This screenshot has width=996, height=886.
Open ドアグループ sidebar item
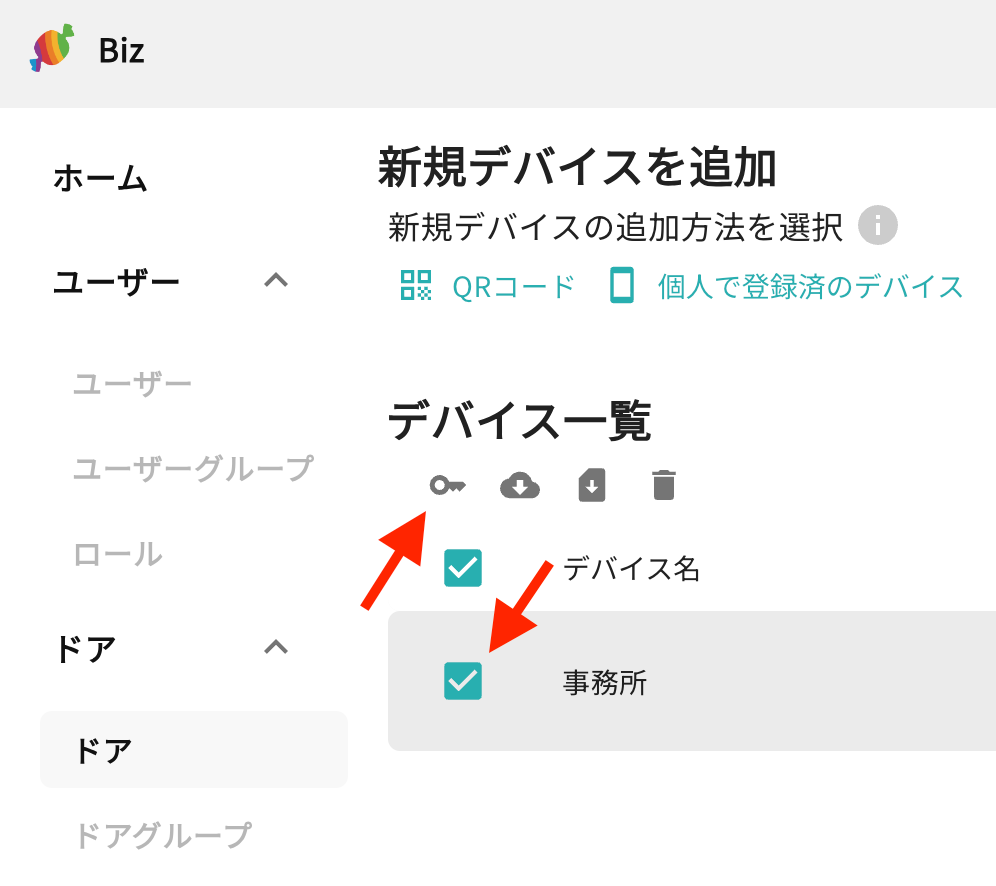click(x=163, y=835)
